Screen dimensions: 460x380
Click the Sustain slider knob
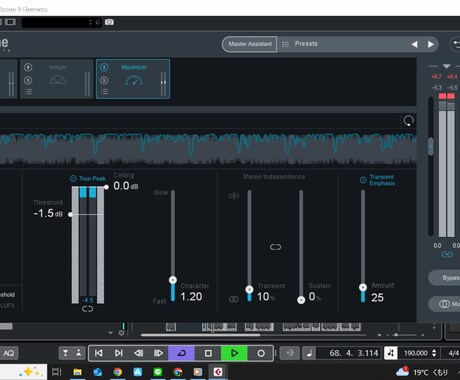(301, 300)
